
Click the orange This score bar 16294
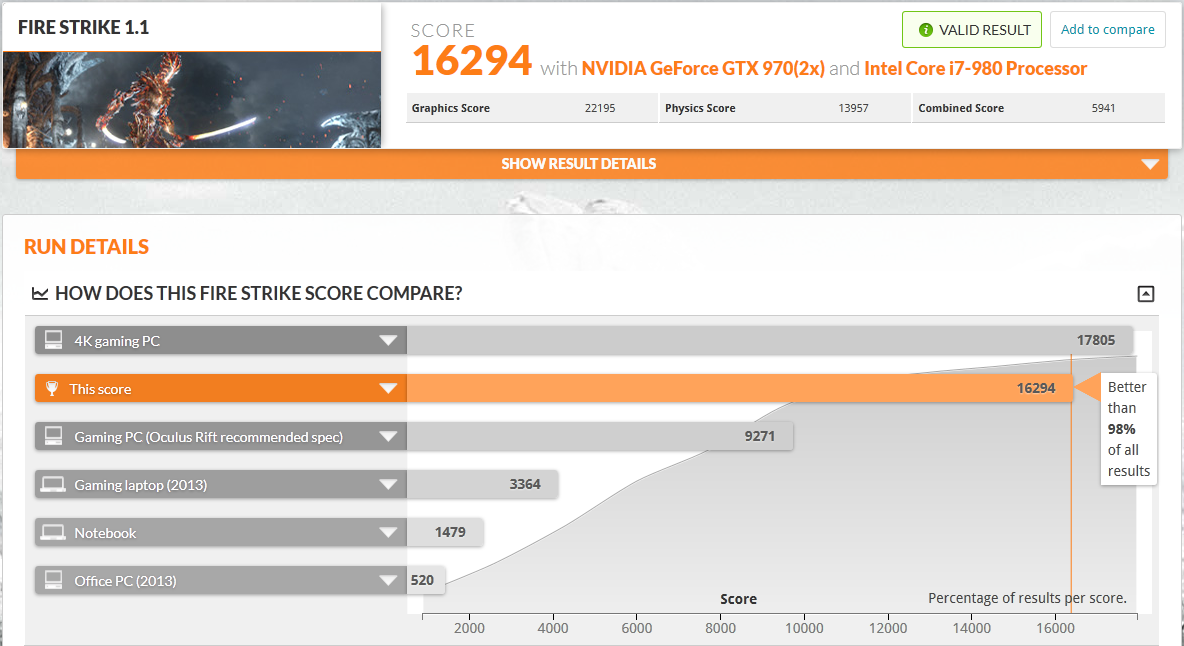(x=739, y=389)
